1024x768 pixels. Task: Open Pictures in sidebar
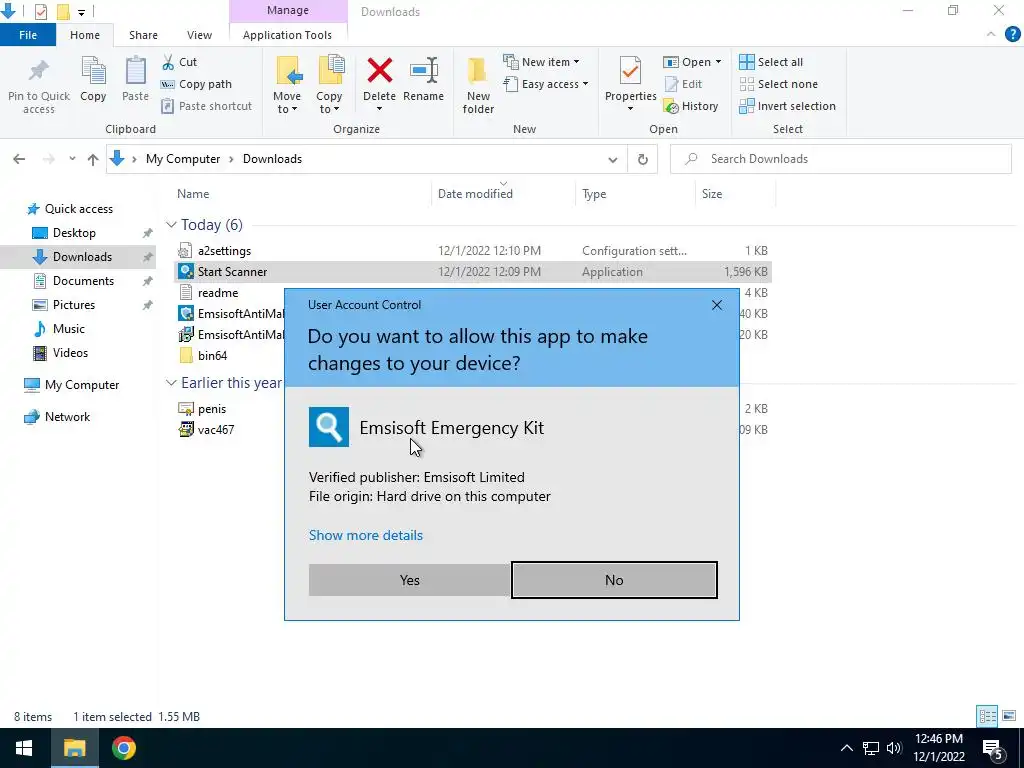point(73,305)
